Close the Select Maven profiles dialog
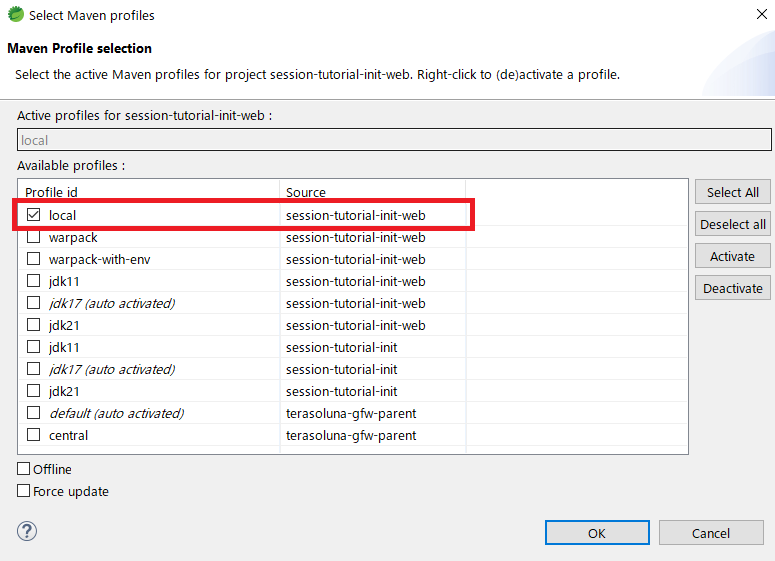 762,14
